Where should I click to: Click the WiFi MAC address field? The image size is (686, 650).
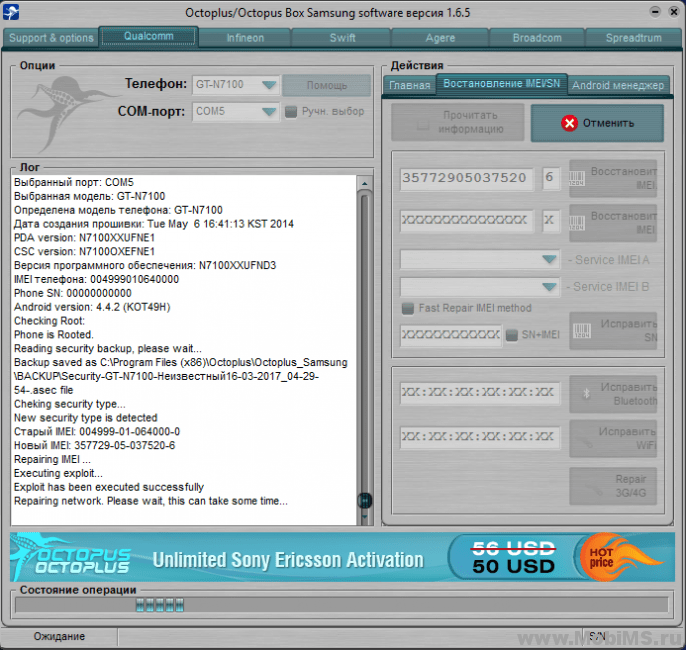(480, 437)
